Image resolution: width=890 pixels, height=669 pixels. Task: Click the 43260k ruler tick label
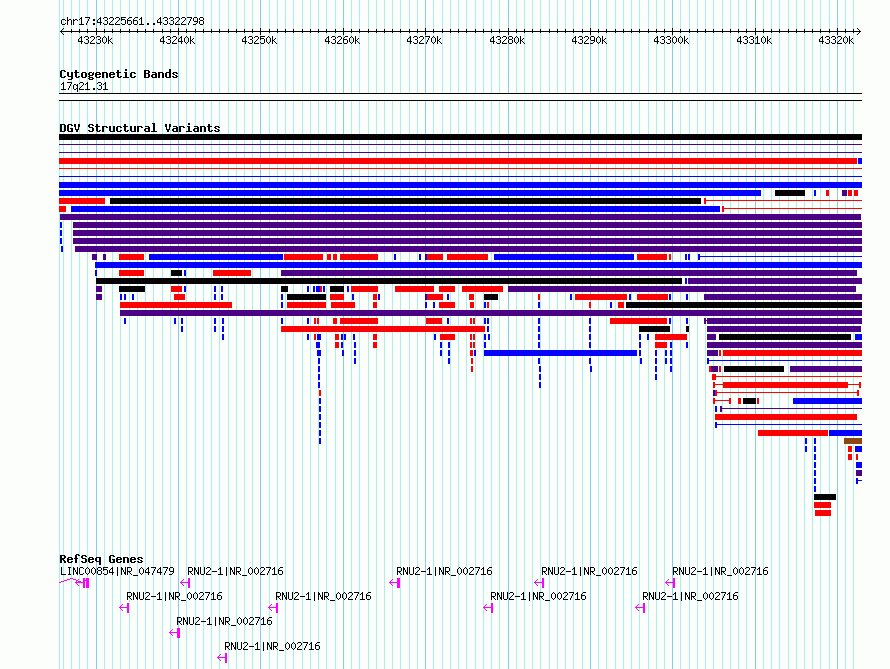click(x=342, y=40)
